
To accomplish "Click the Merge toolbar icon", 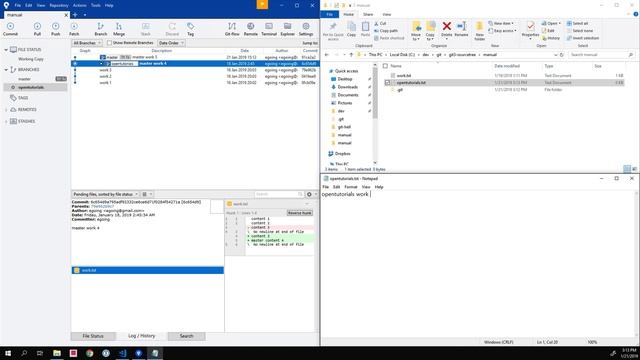I will [119, 29].
